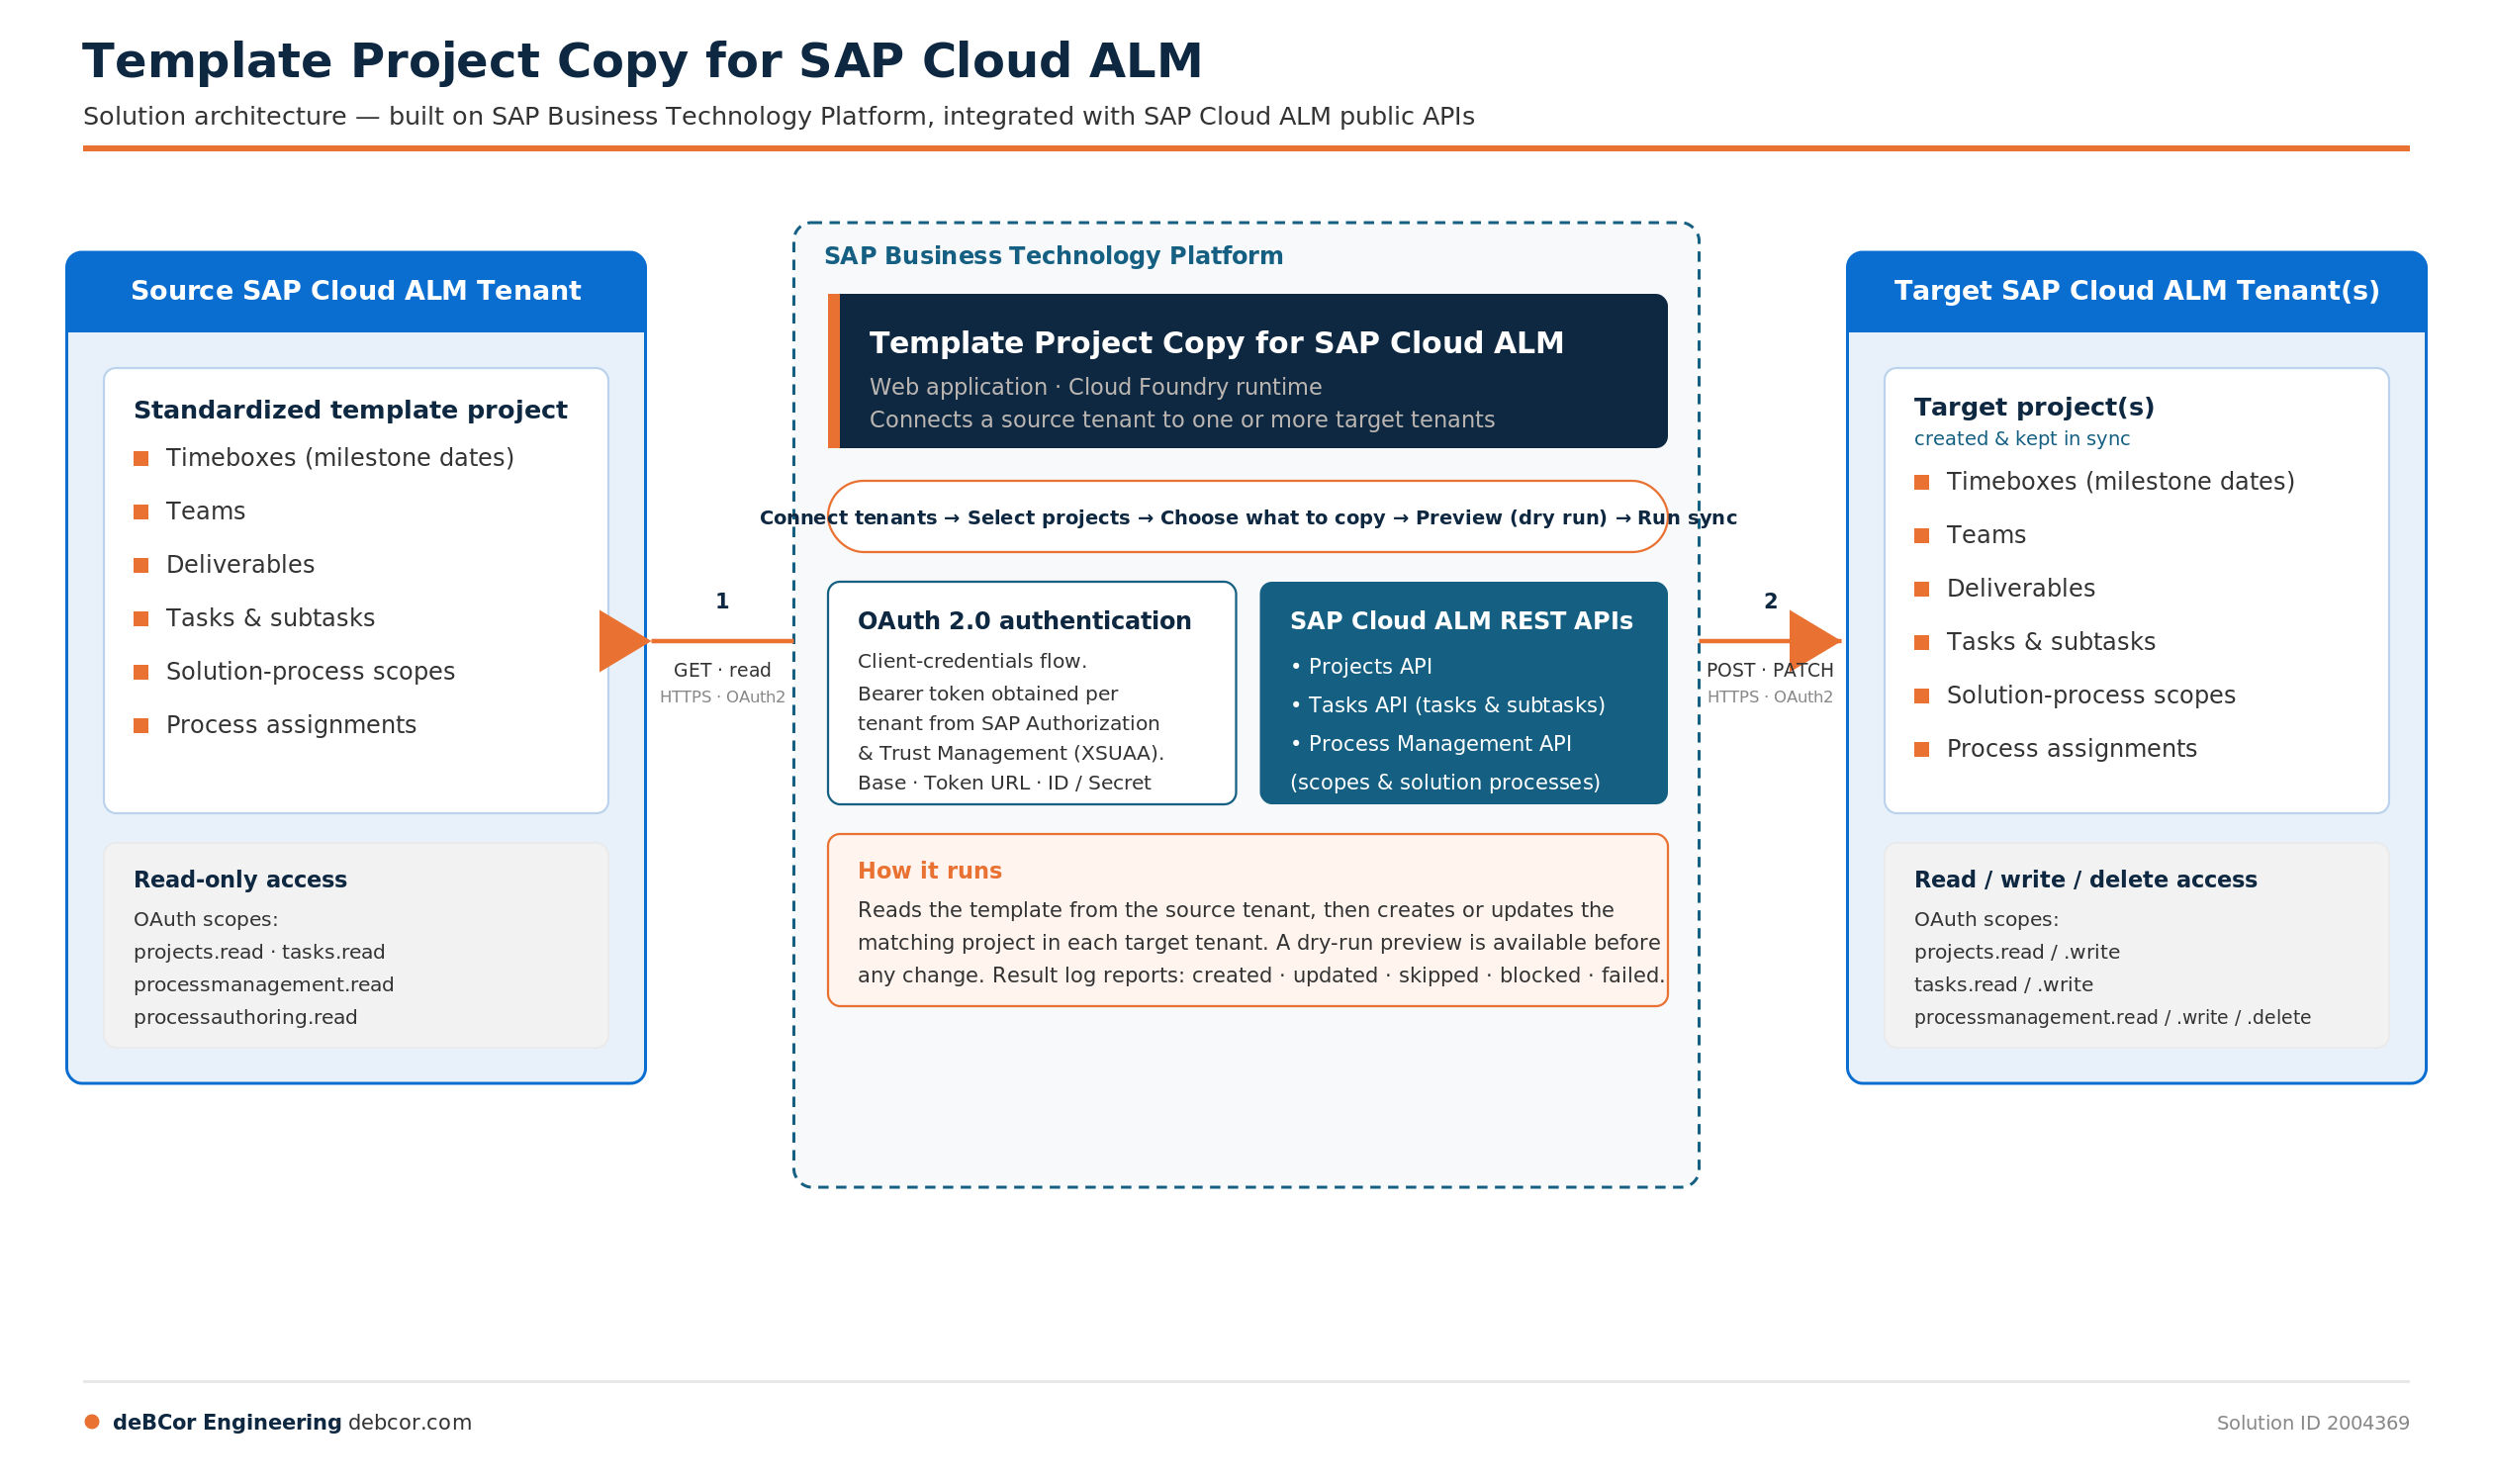Screen dimensions: 2493x1484
Task: Click "SAP Cloud ALM REST APIs" heading
Action: coord(1460,621)
